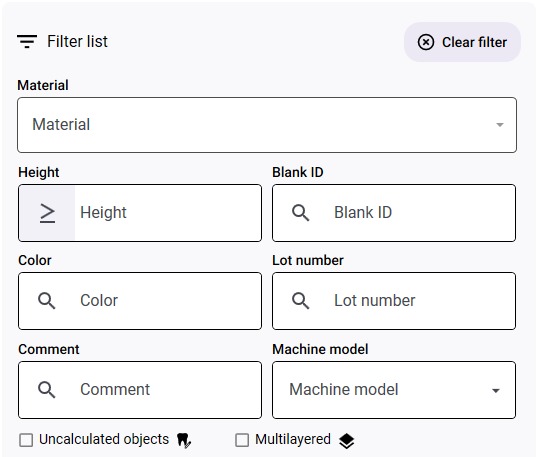The height and width of the screenshot is (457, 537).
Task: Enable the Uncalculated objects checkbox
Action: [x=26, y=440]
